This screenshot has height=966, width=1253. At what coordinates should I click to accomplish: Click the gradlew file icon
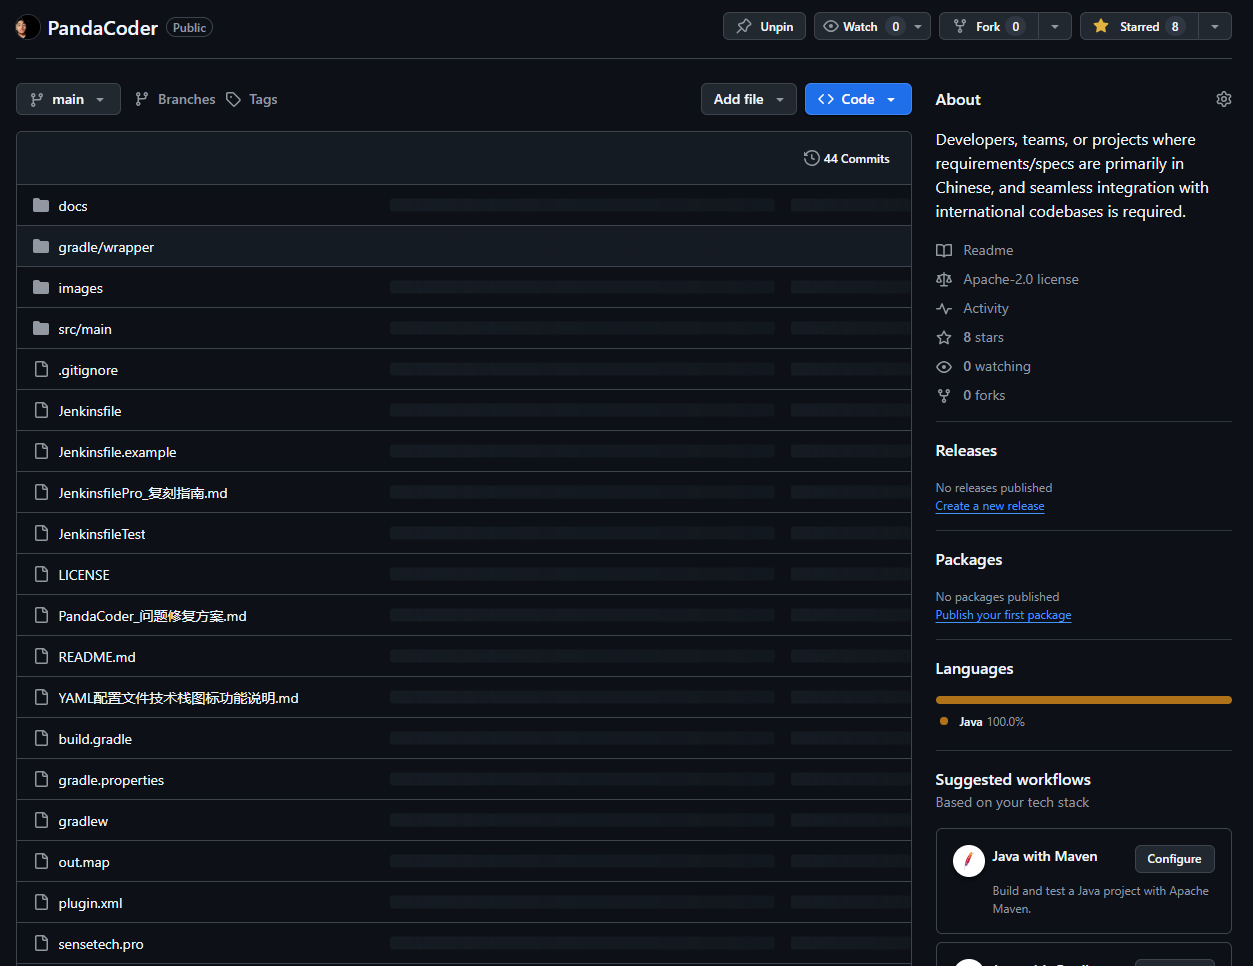pyautogui.click(x=41, y=820)
